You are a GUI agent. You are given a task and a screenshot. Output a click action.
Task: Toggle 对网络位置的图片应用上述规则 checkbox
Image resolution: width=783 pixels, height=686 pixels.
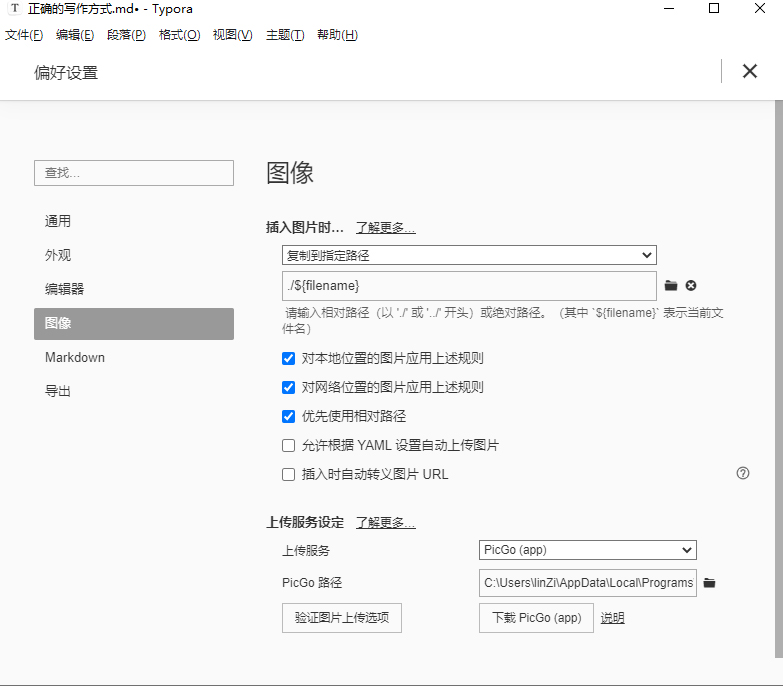(289, 387)
